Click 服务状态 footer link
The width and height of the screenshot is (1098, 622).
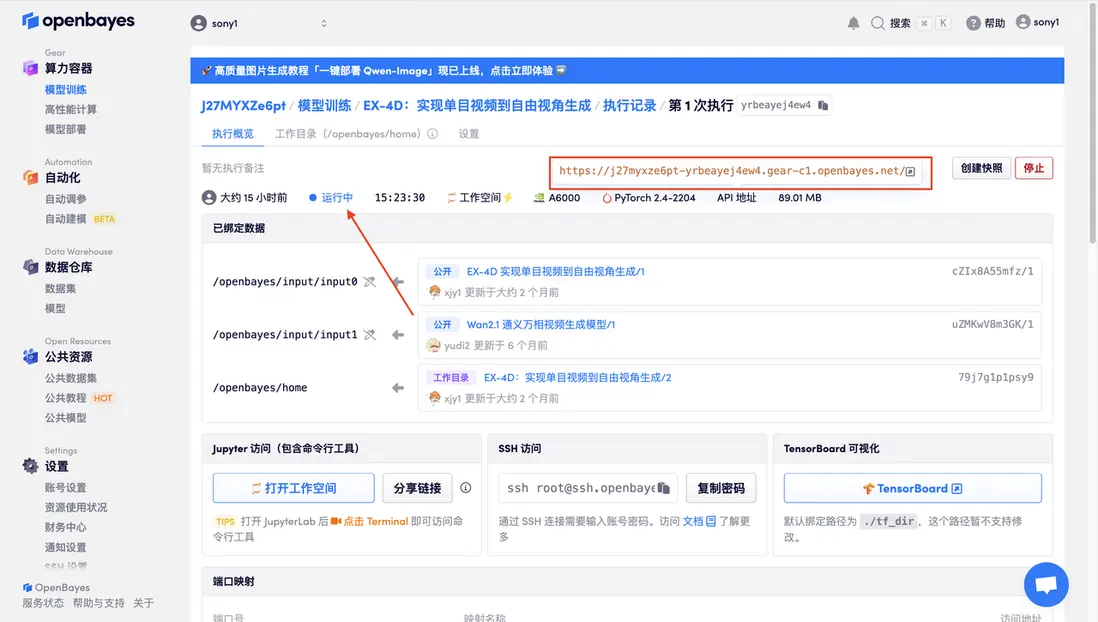(43, 603)
